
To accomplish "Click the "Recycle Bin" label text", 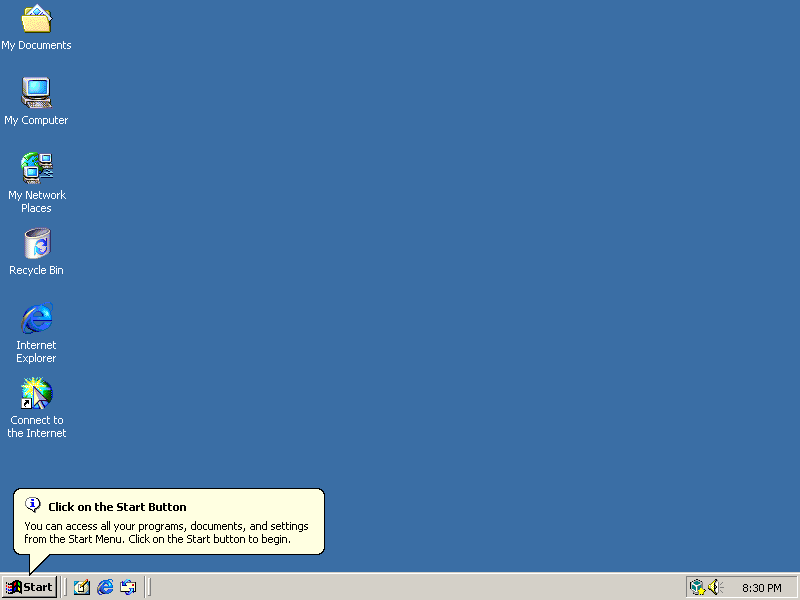I will pos(36,270).
